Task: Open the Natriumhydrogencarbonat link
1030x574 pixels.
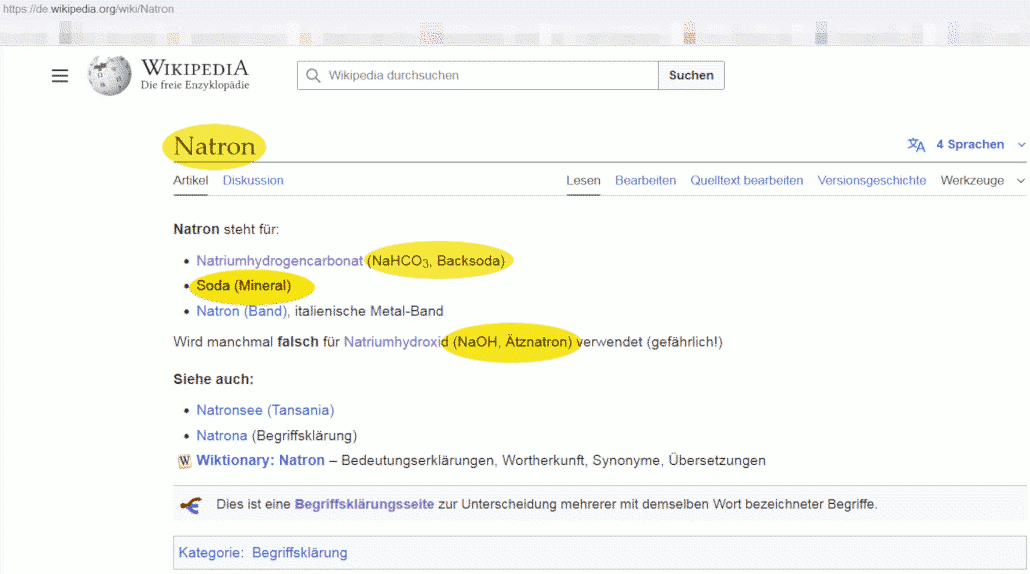Action: coord(279,261)
